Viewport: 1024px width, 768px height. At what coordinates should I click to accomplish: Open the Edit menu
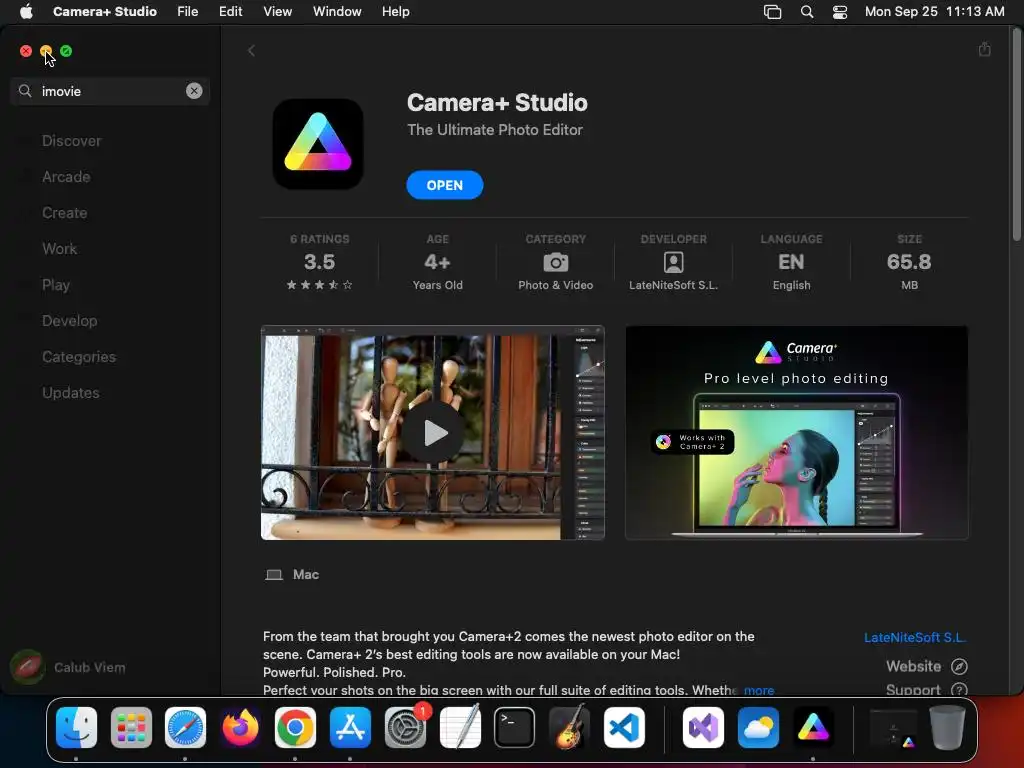[x=231, y=11]
